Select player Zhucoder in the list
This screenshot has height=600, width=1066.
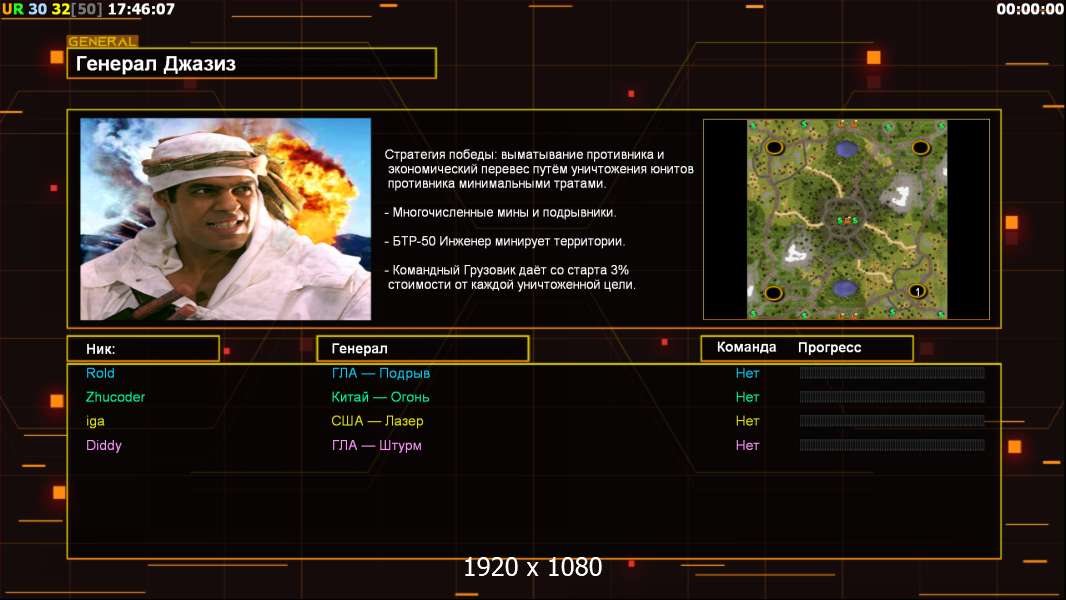click(115, 397)
